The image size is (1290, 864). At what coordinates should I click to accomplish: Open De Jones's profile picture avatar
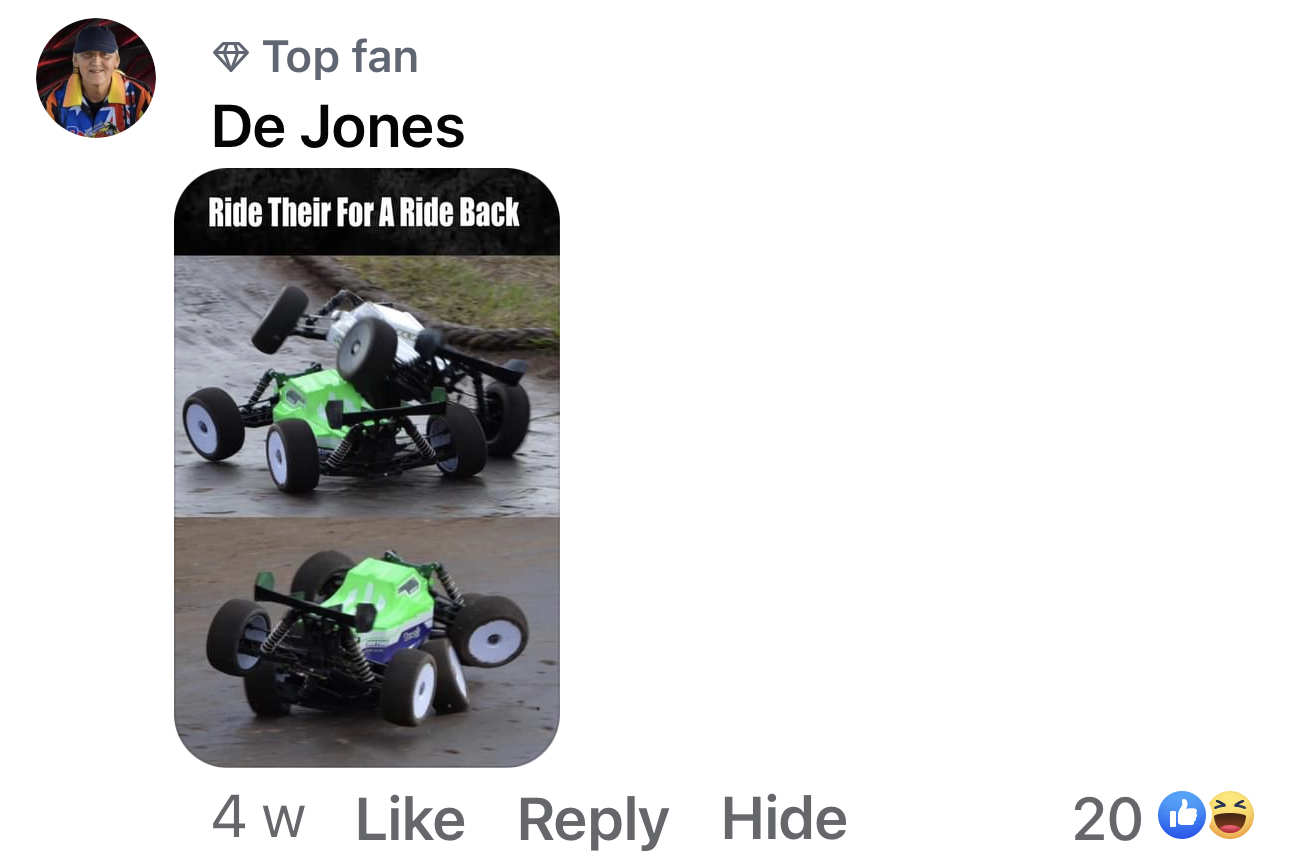click(x=96, y=77)
